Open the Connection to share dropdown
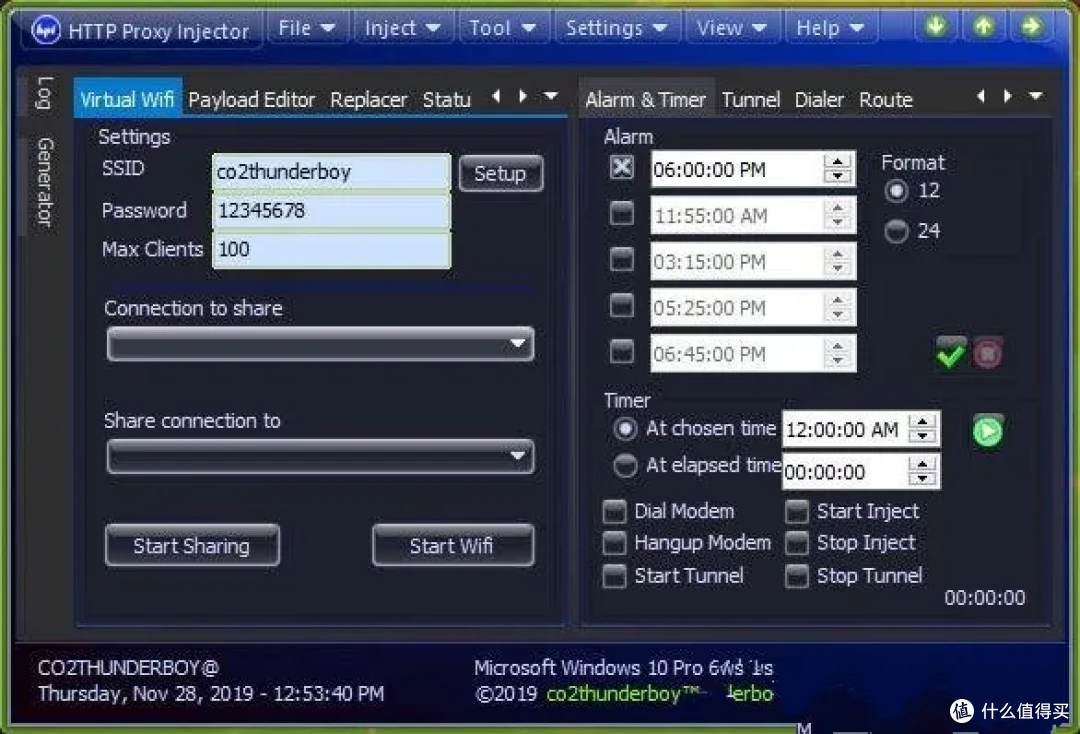This screenshot has width=1080, height=734. 320,344
